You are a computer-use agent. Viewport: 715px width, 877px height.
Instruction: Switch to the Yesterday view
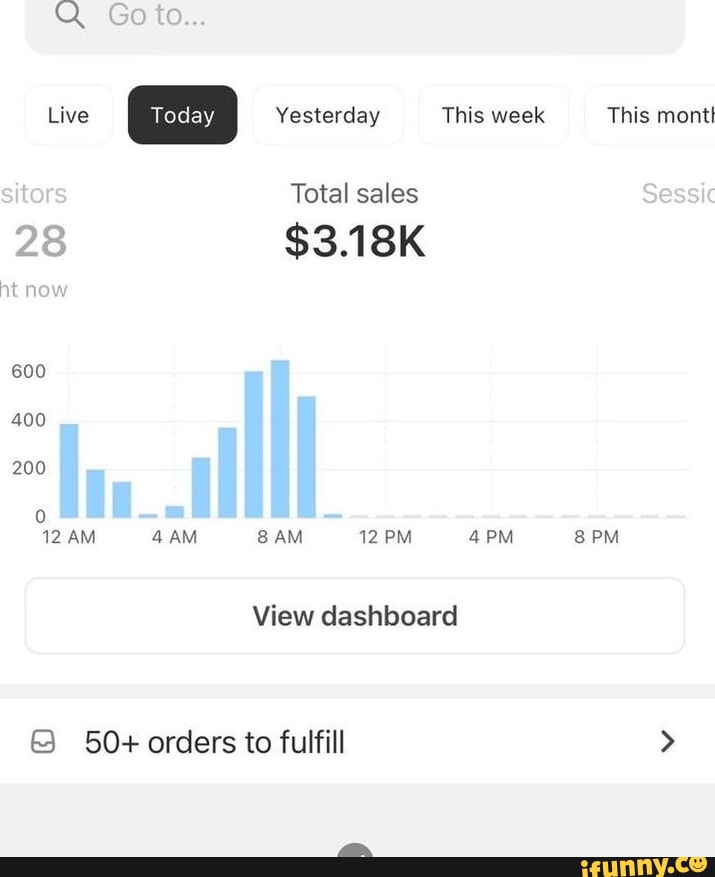(328, 115)
